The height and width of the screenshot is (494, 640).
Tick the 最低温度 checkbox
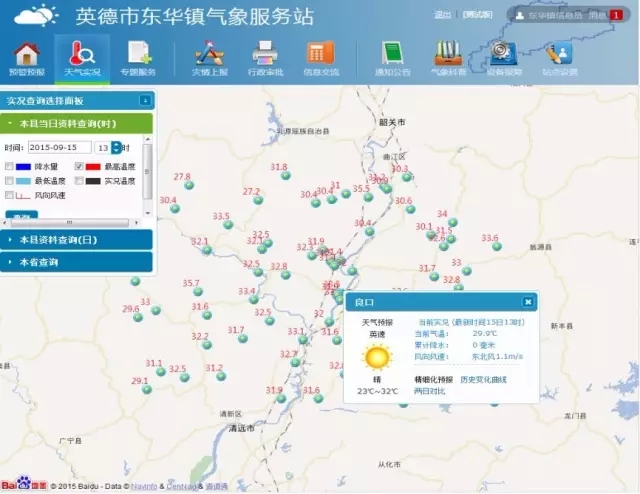(x=10, y=181)
